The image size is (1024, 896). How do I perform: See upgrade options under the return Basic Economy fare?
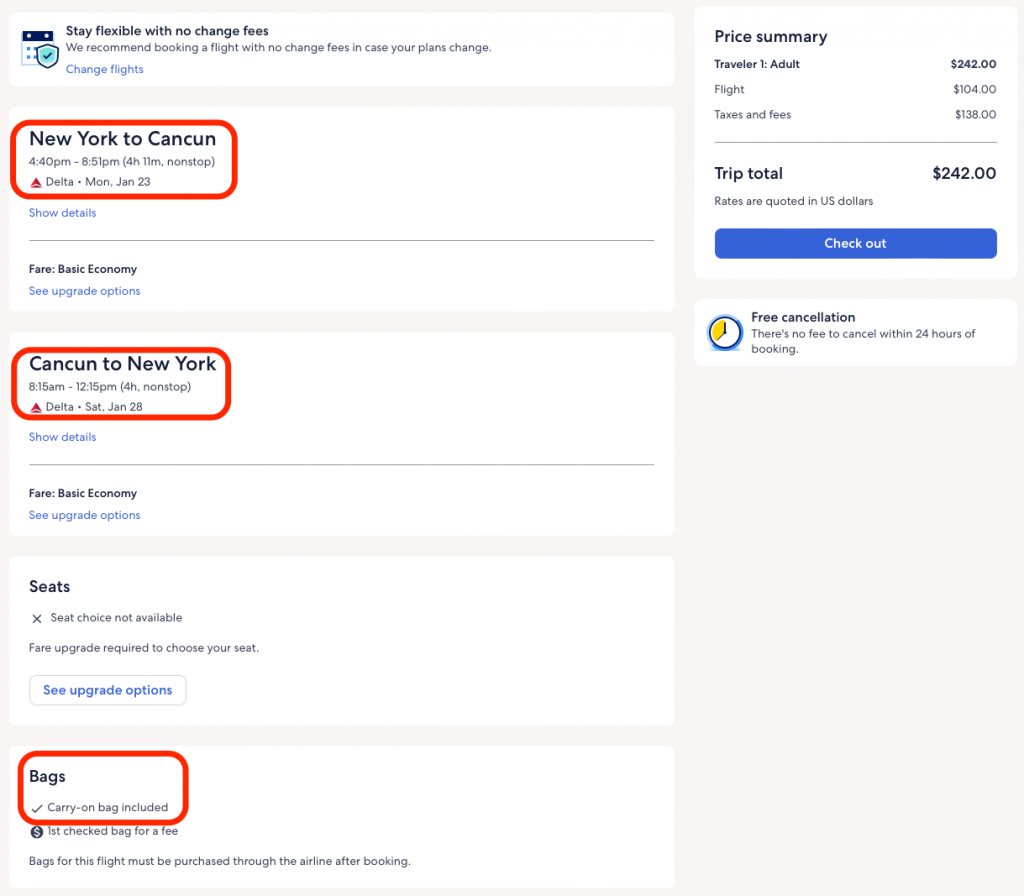click(84, 515)
